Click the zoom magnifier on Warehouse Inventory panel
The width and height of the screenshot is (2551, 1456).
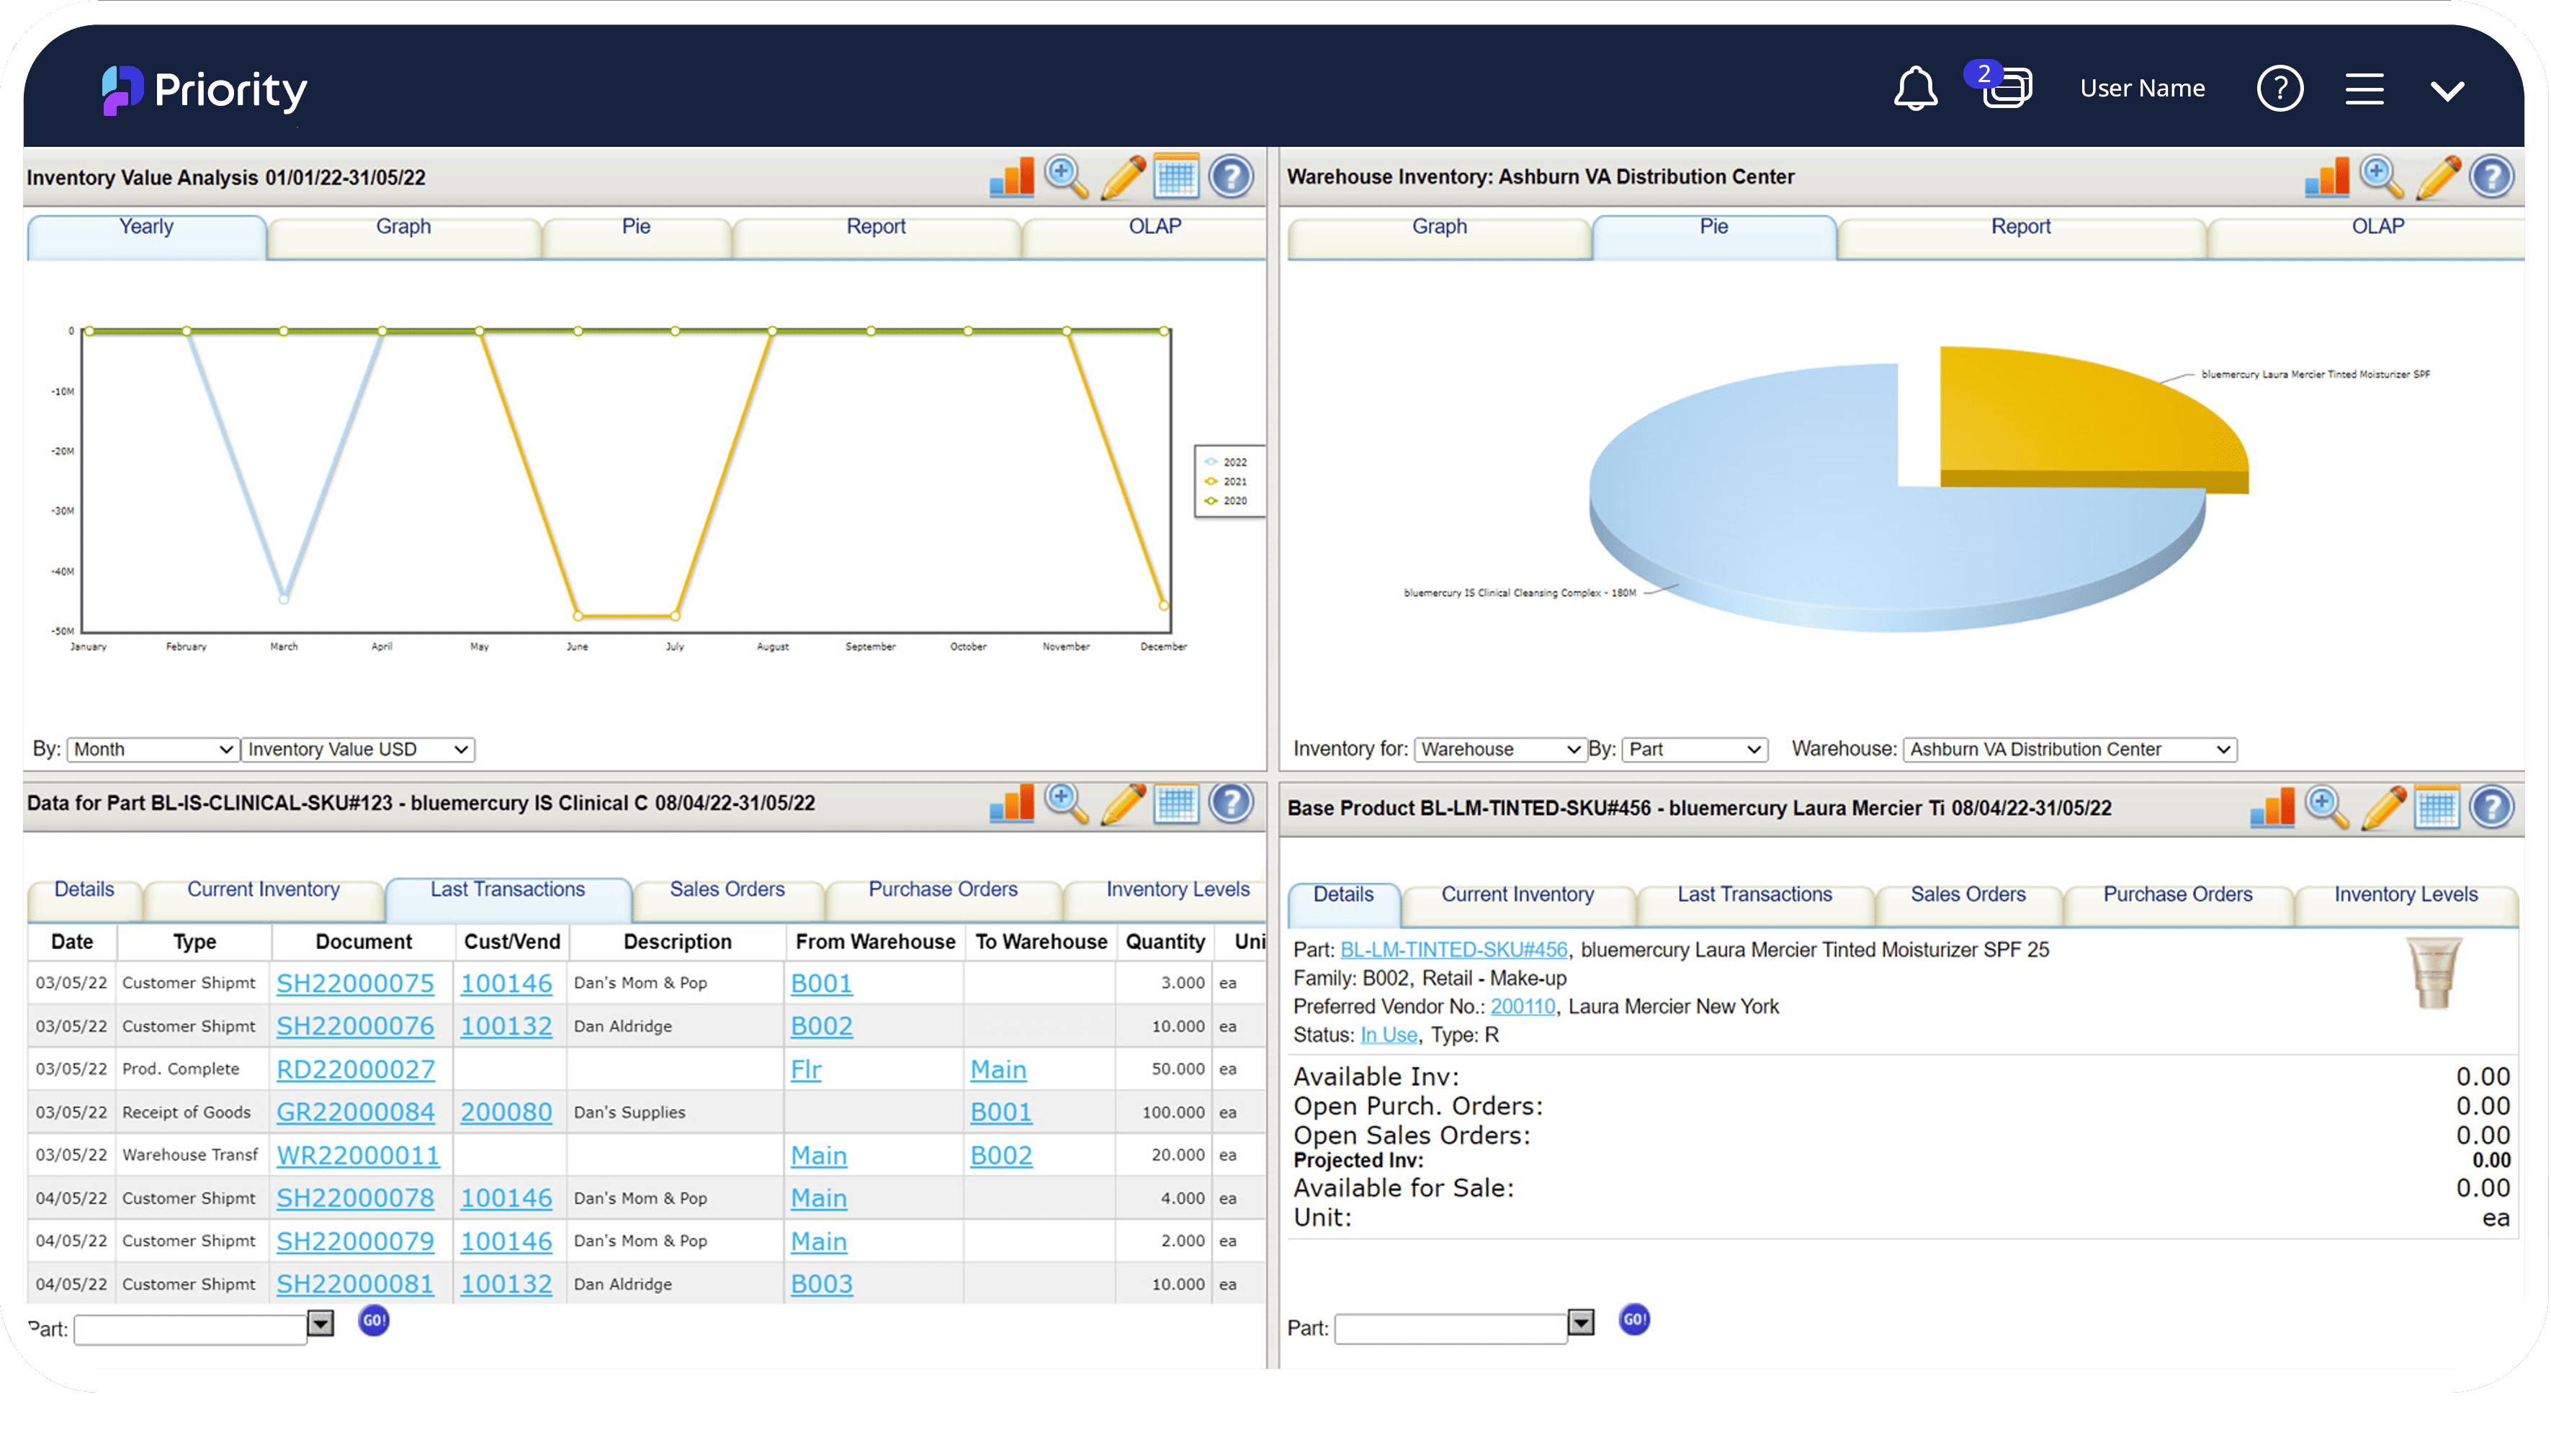tap(2379, 177)
